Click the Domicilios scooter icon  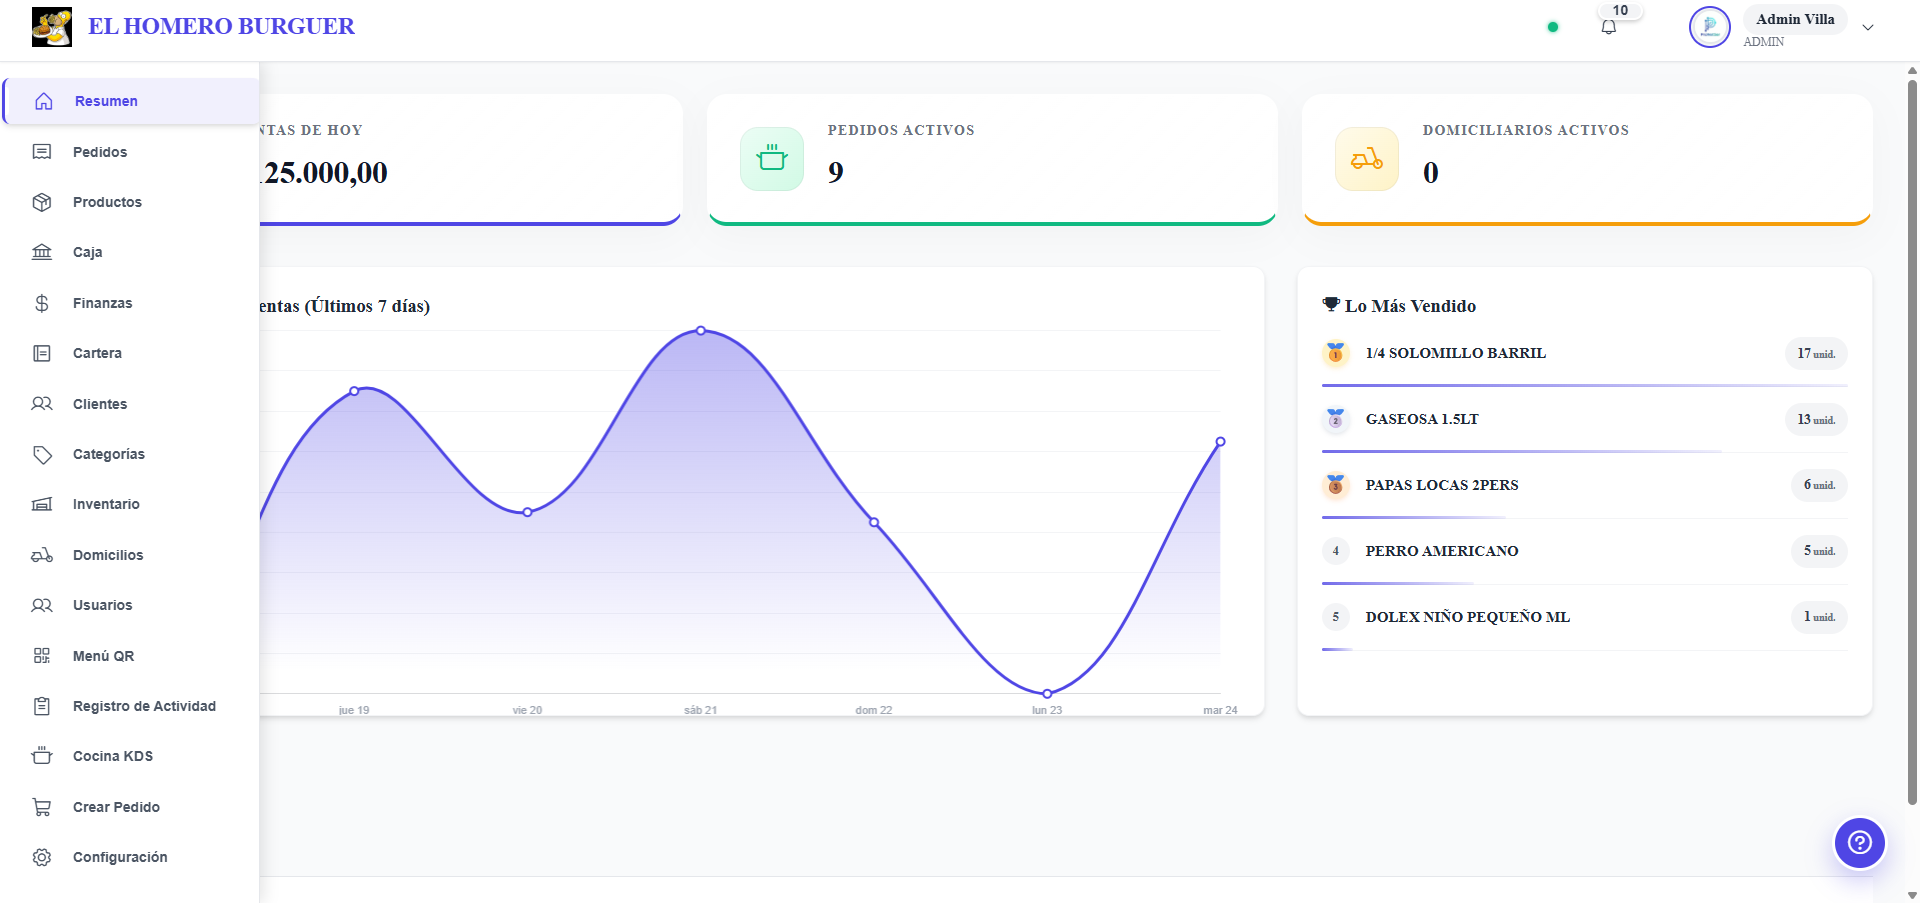click(41, 554)
